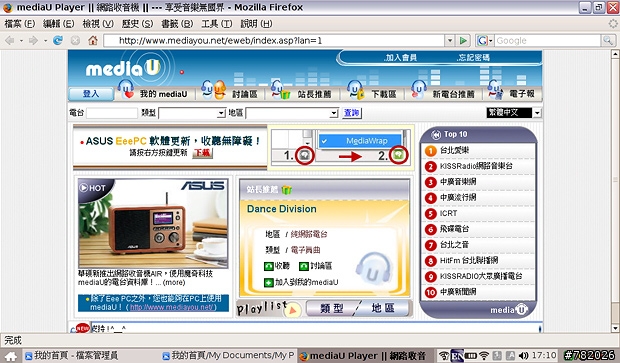The width and height of the screenshot is (620, 363).
Task: Click the EN input language tray icon
Action: click(x=457, y=355)
